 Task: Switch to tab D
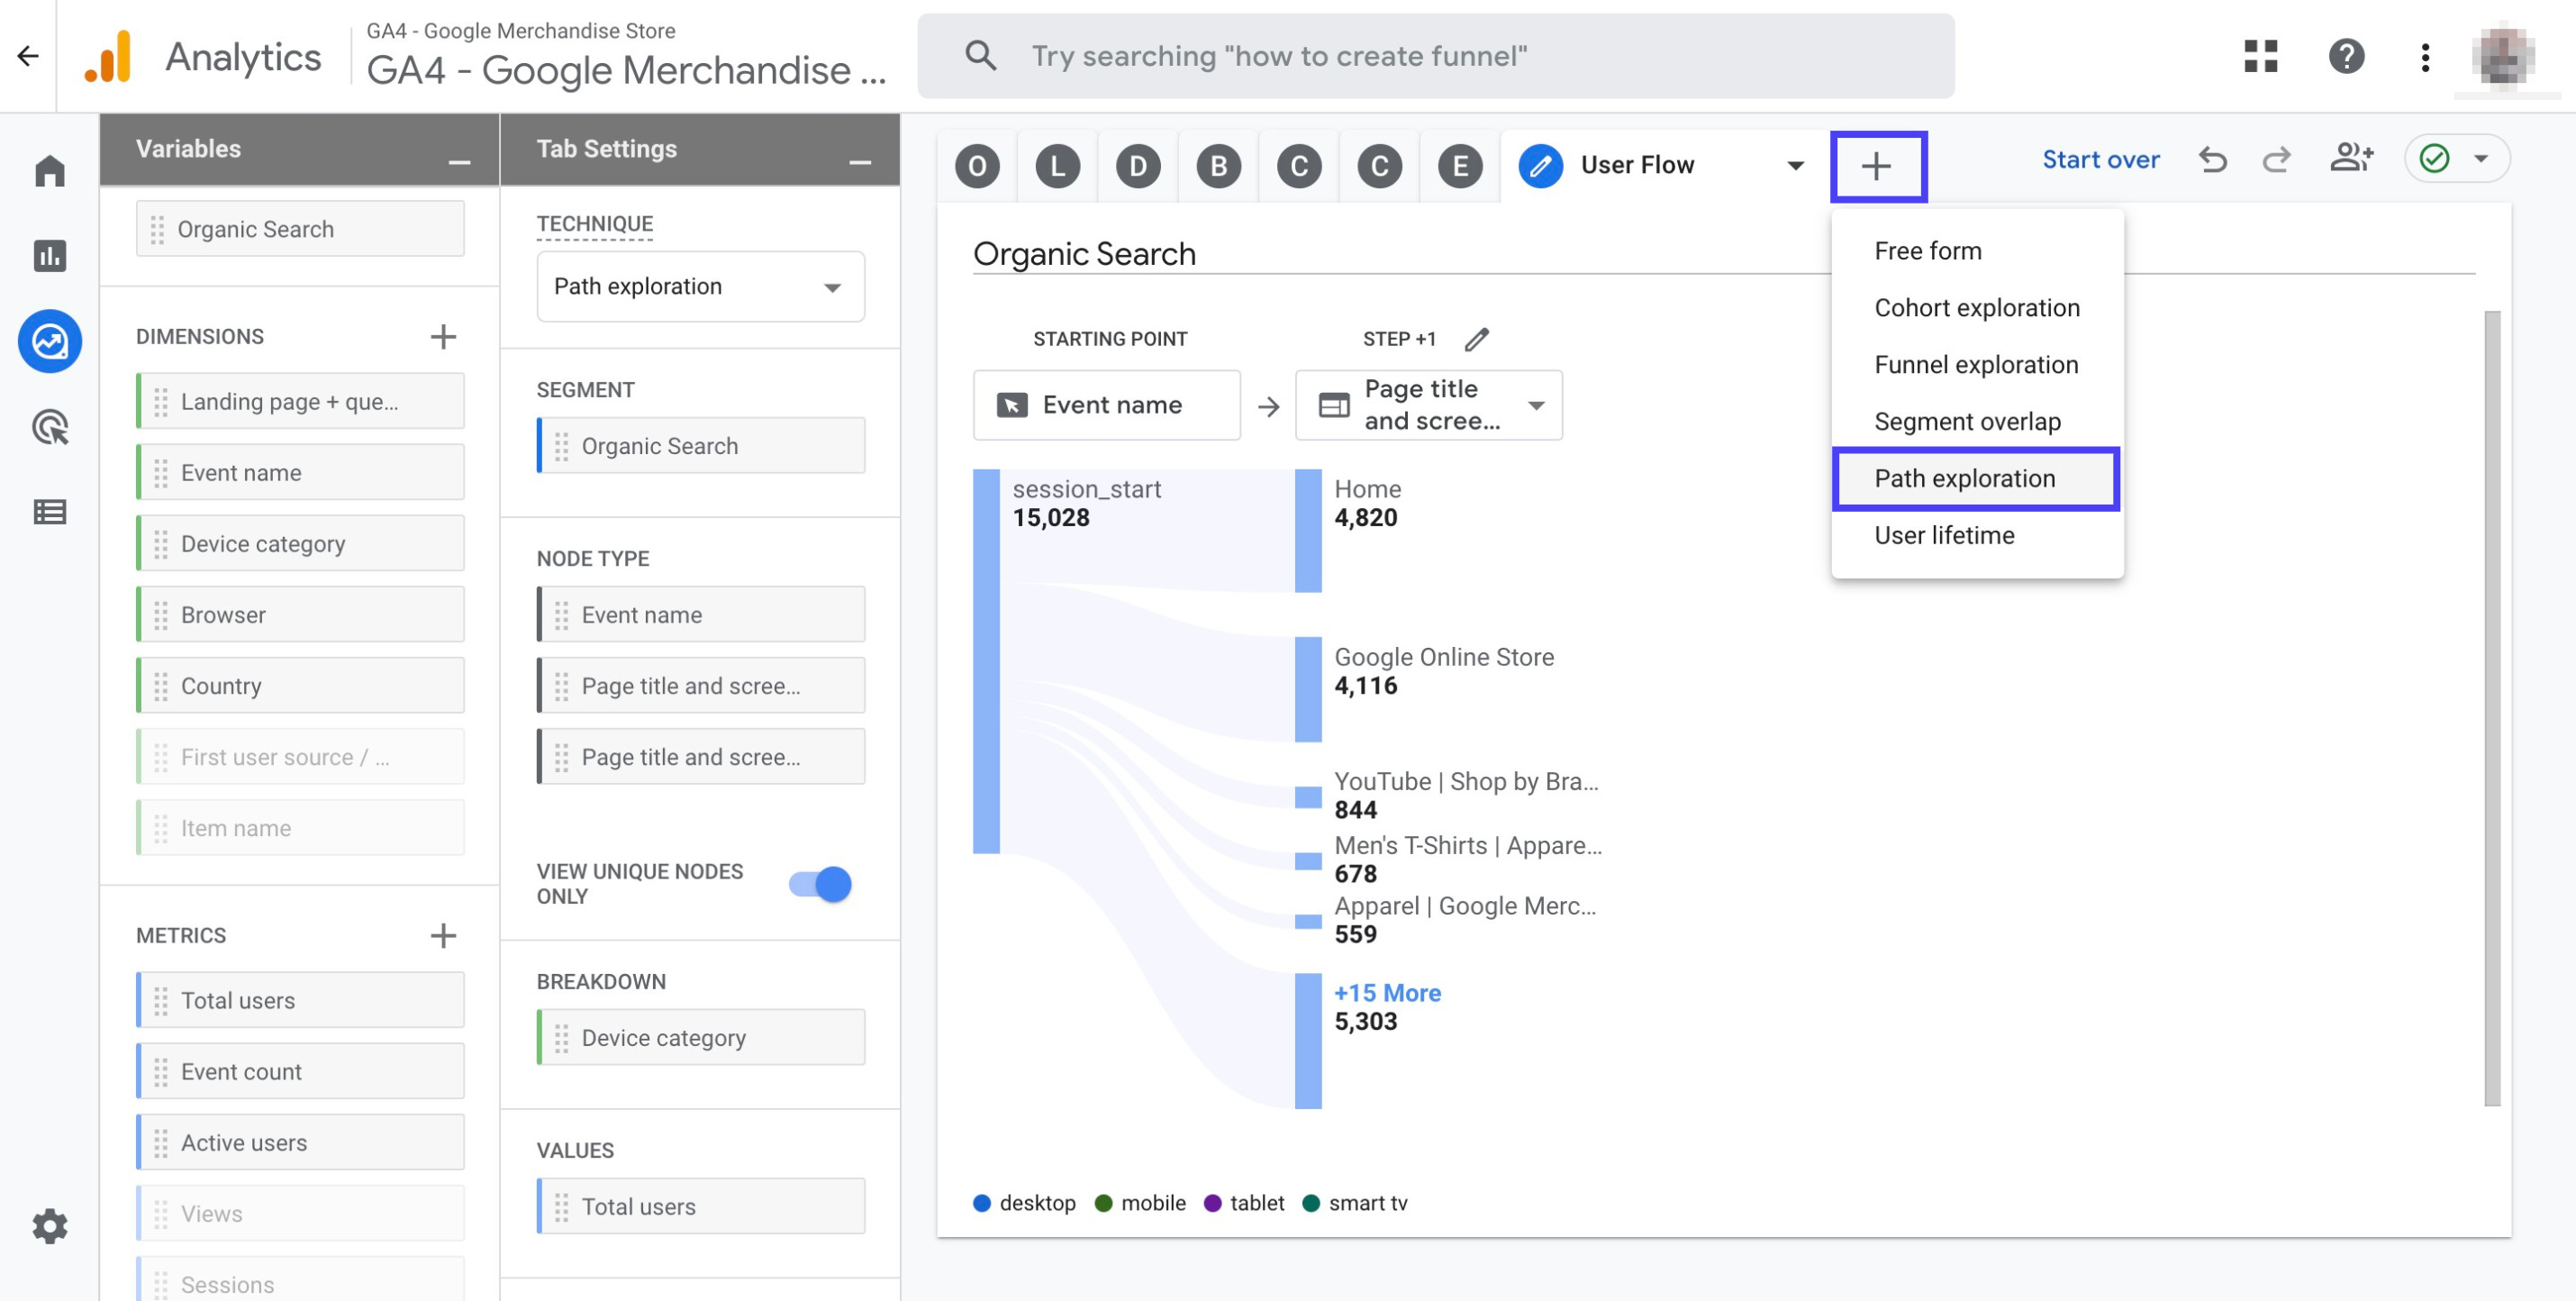(x=1138, y=166)
